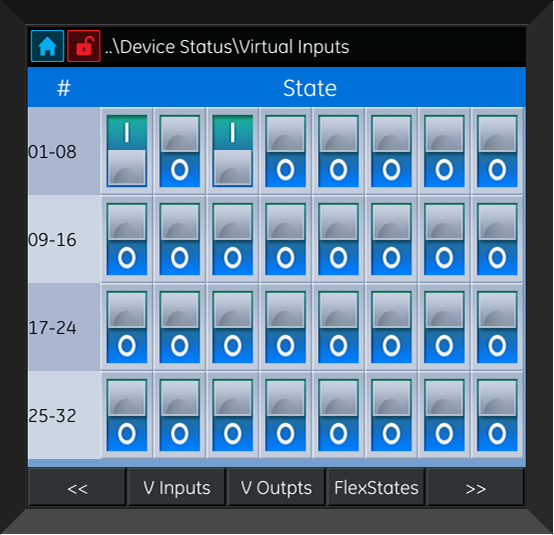The height and width of the screenshot is (535, 554).
Task: Toggle virtual input 13 switch
Action: pos(338,239)
